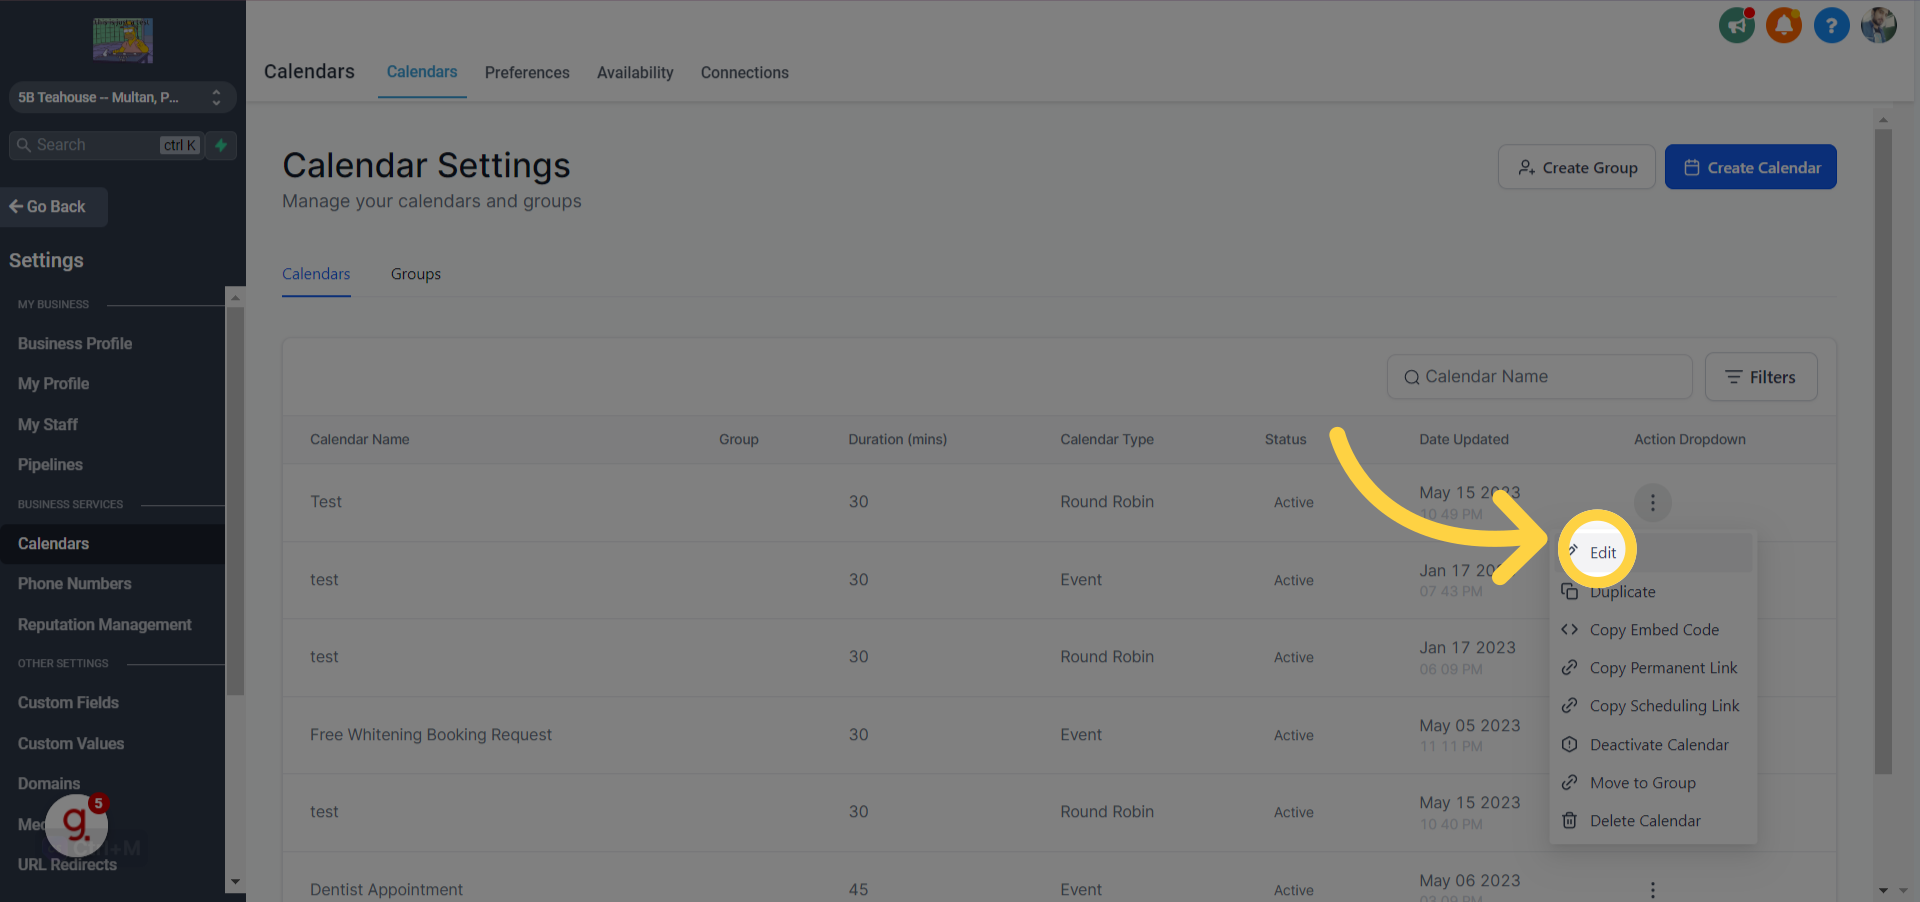Click the Create Group button
Image resolution: width=1920 pixels, height=902 pixels.
[1577, 167]
